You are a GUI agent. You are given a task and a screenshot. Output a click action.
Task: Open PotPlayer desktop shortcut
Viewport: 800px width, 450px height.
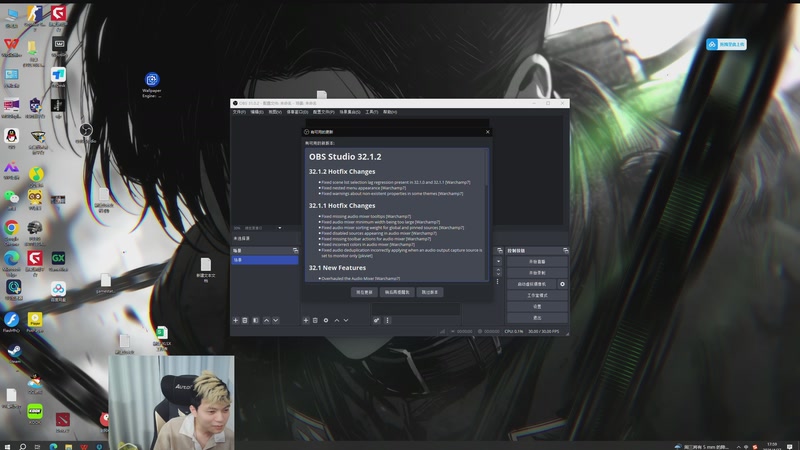35,322
